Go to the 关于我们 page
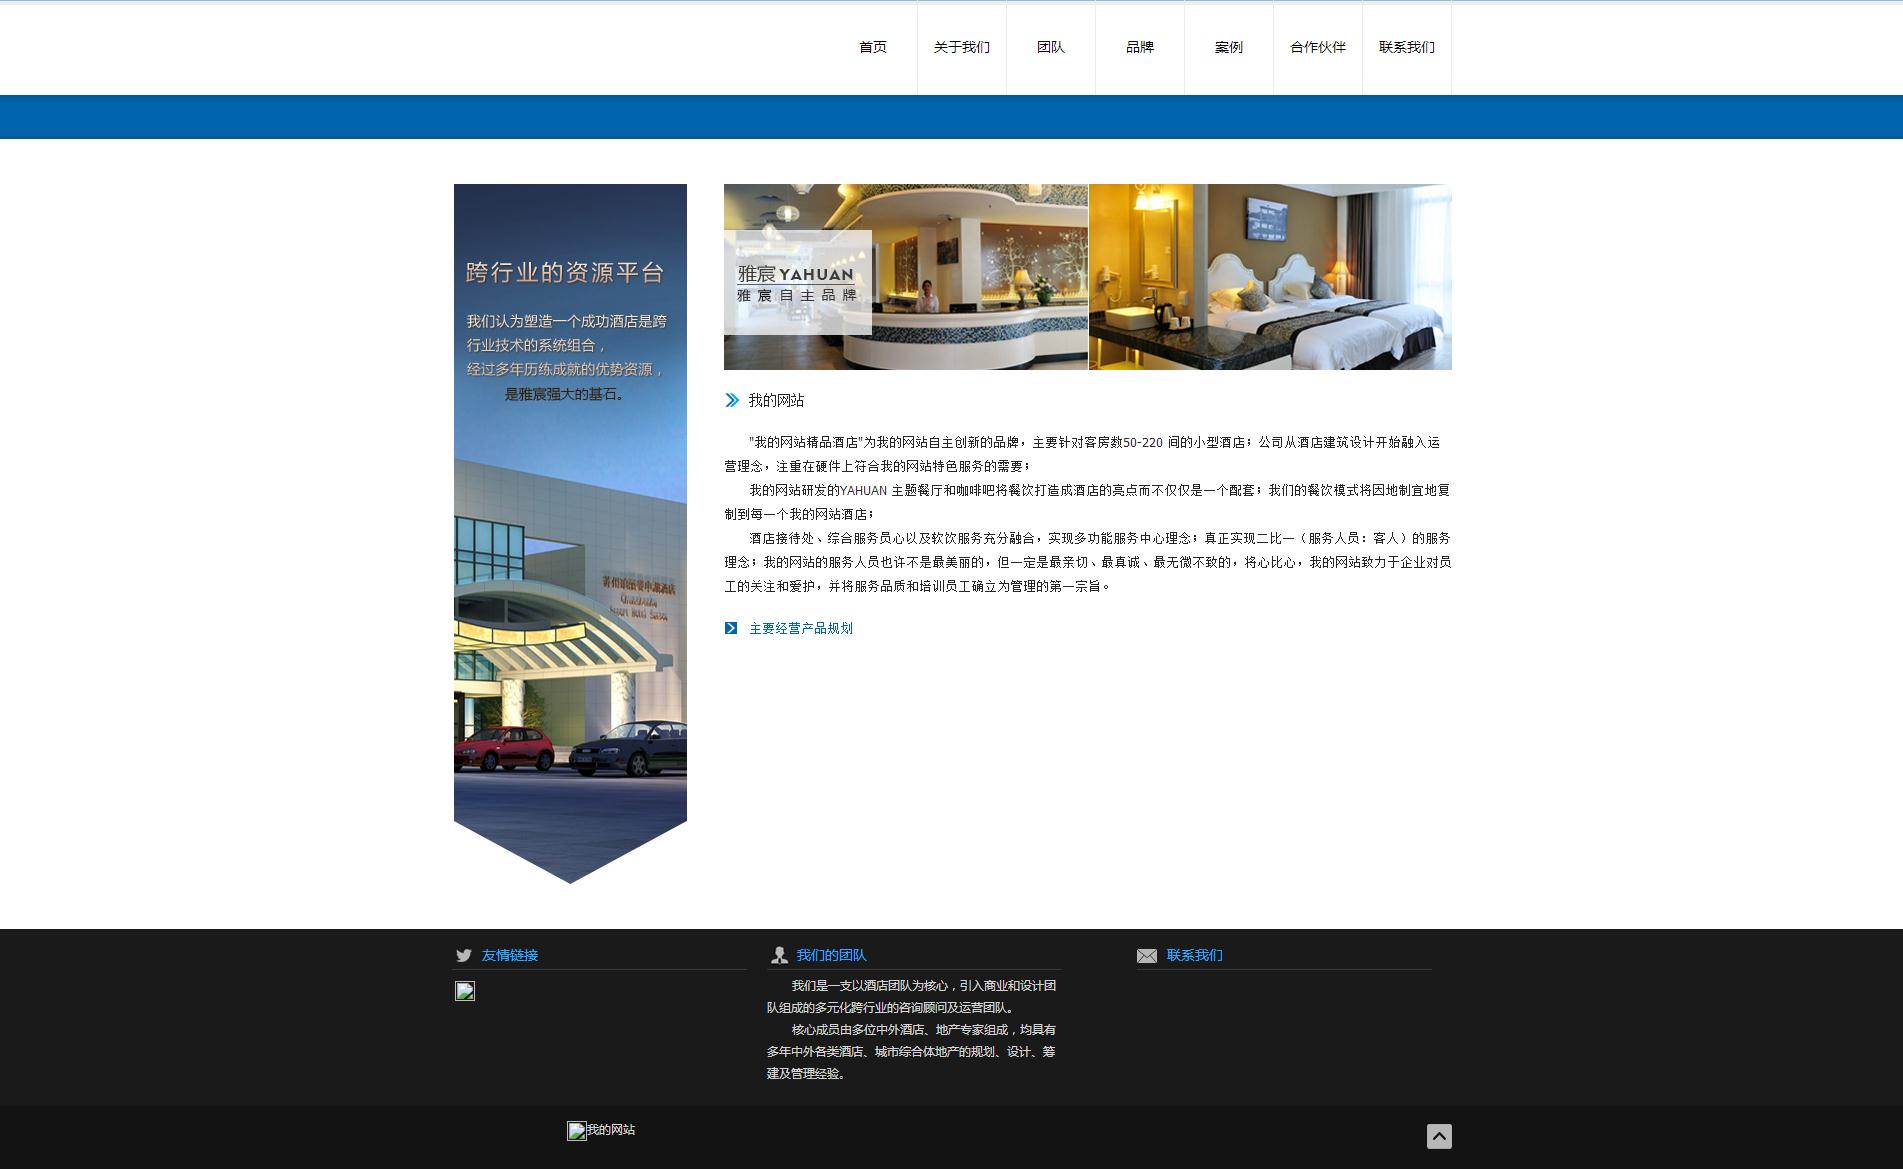Viewport: 1903px width, 1169px height. click(x=961, y=47)
